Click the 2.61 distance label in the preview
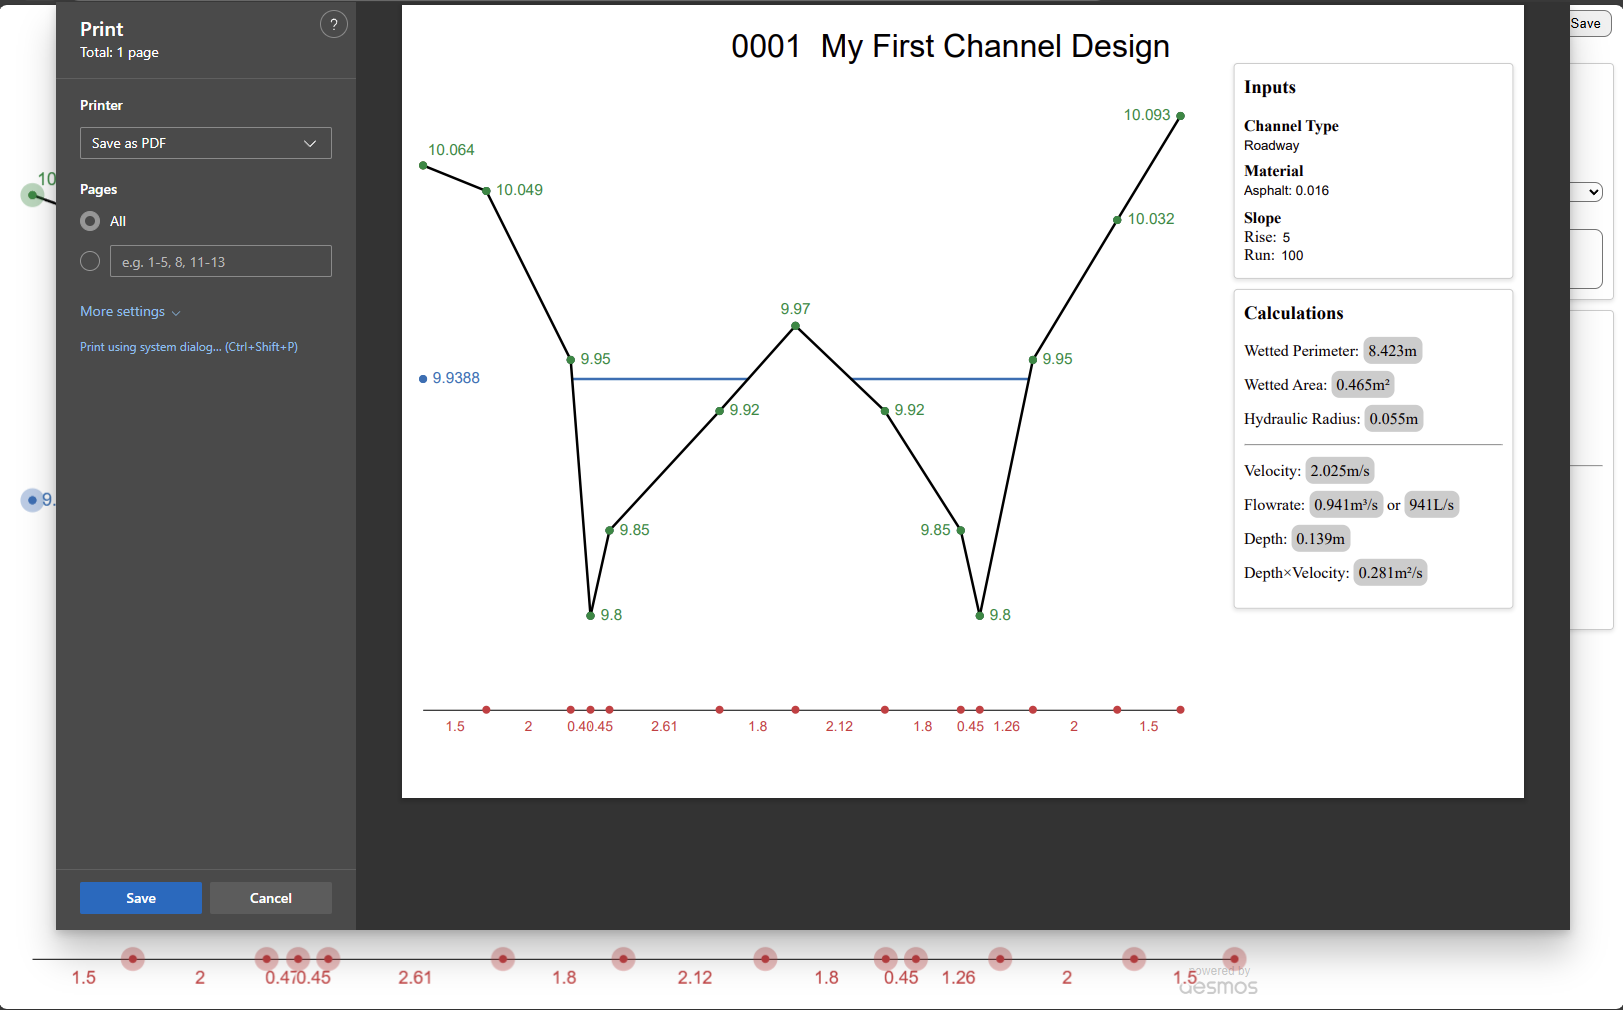The image size is (1623, 1010). pos(664,727)
